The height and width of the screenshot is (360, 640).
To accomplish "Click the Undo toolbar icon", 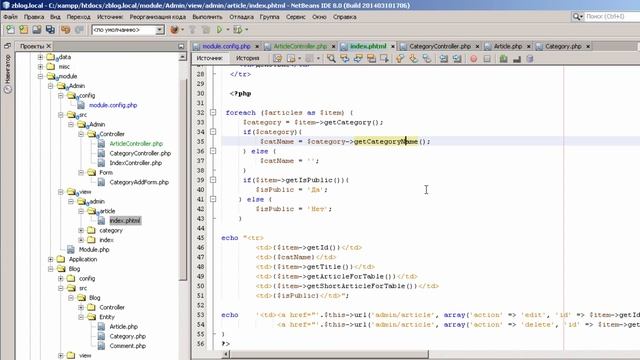I will 65,30.
